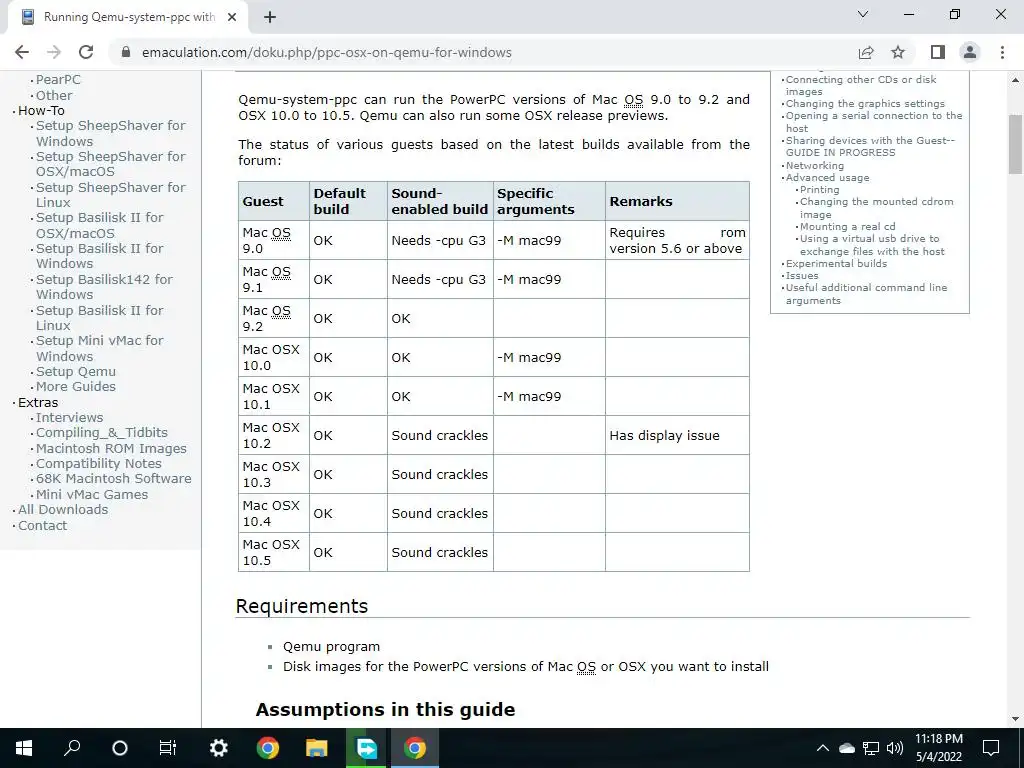Open a new tab with plus button

(270, 17)
